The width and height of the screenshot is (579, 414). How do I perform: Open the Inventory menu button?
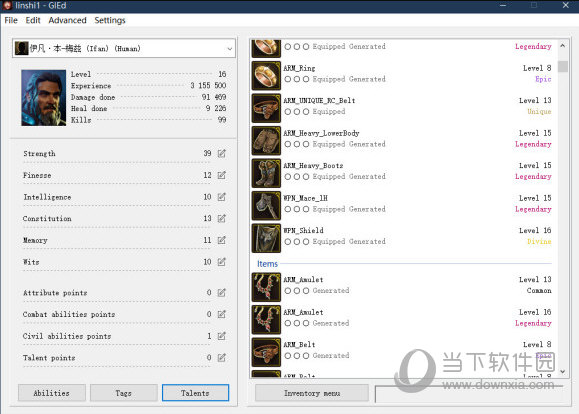coord(312,393)
